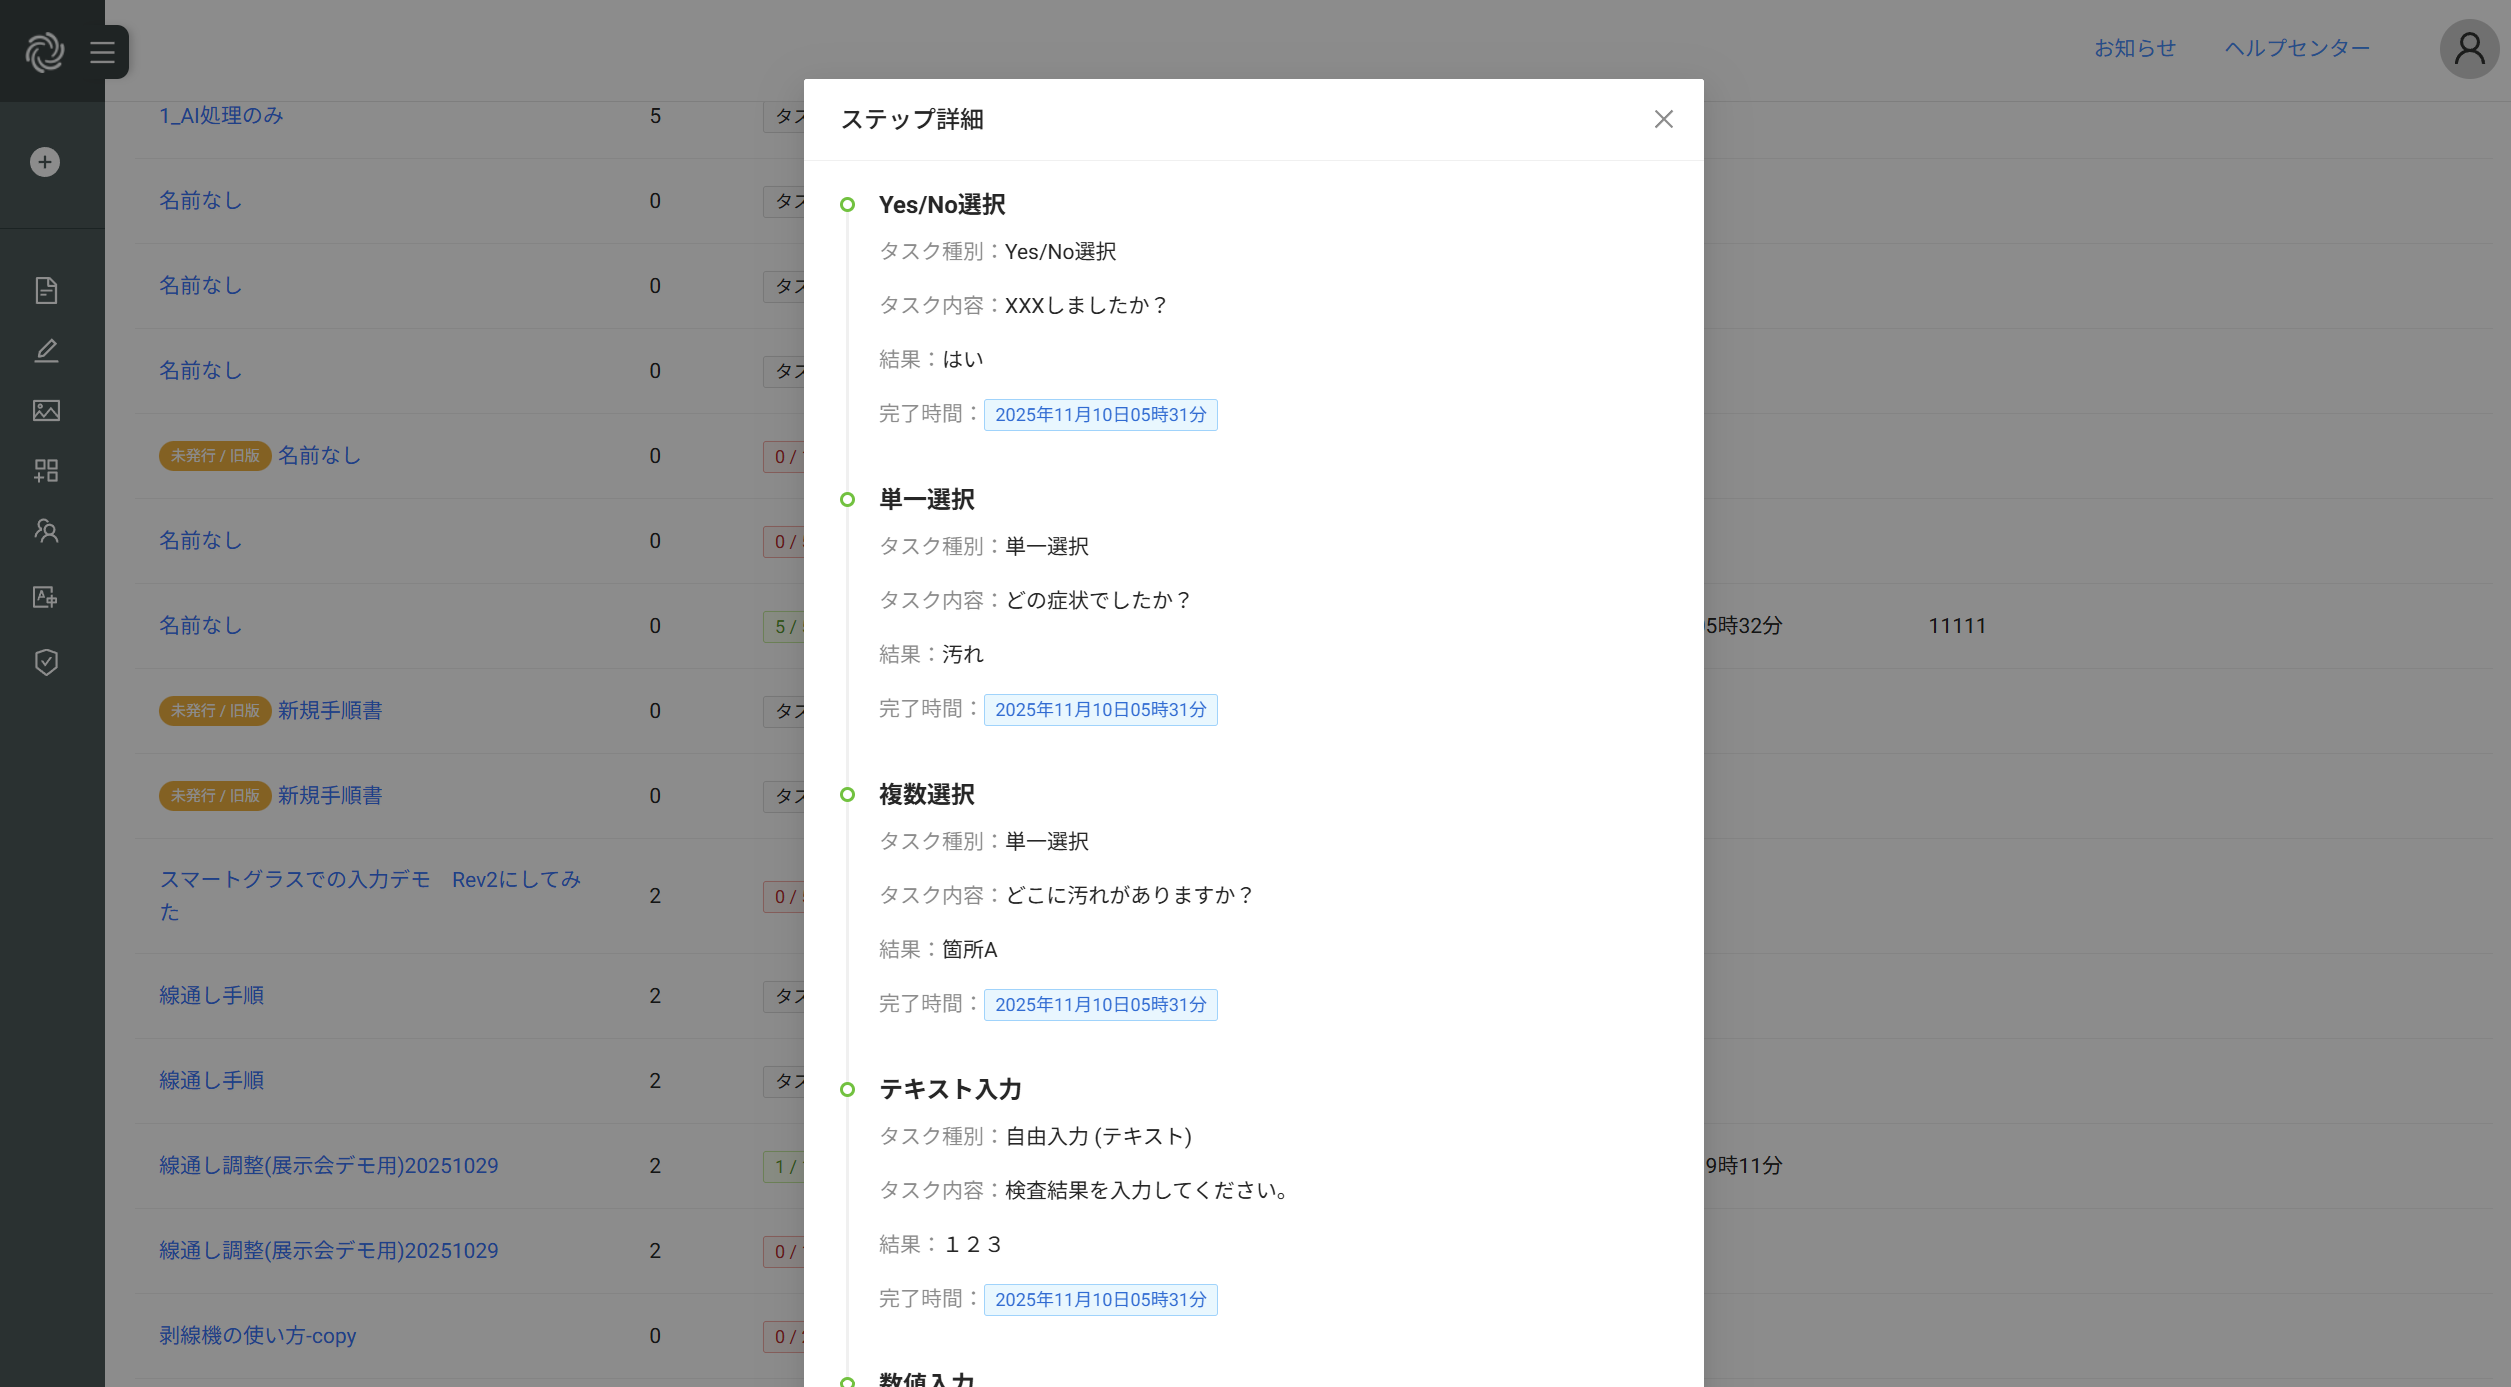Click the 単一選択 step timeline dot
Screen dimensions: 2511x1387
tap(847, 499)
